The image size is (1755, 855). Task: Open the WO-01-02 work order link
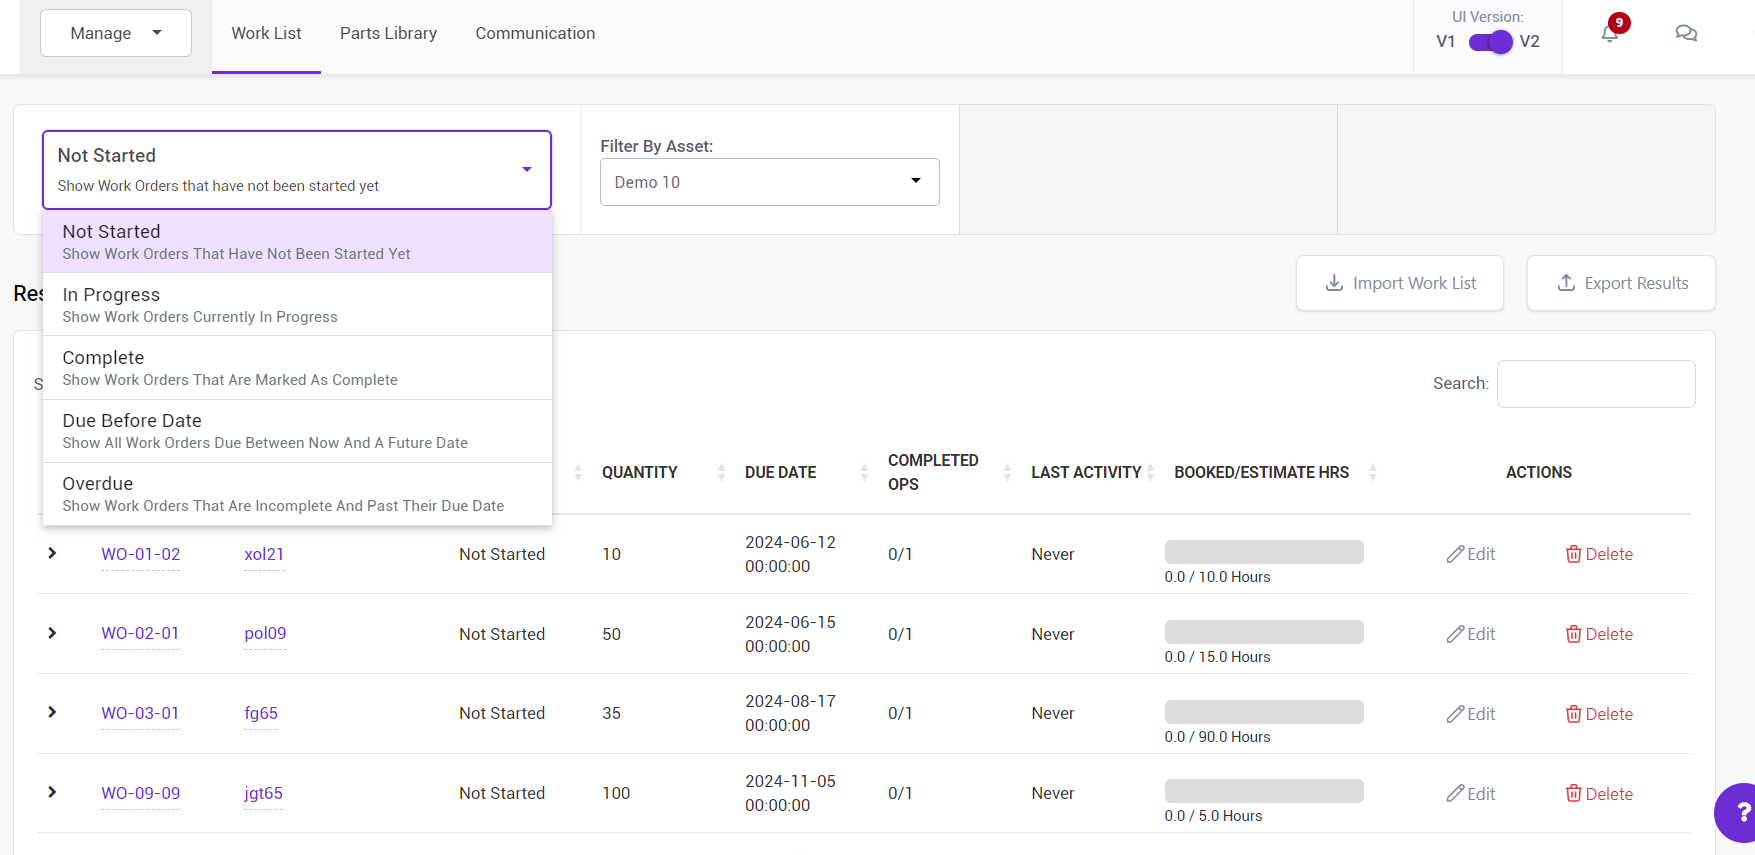[141, 554]
